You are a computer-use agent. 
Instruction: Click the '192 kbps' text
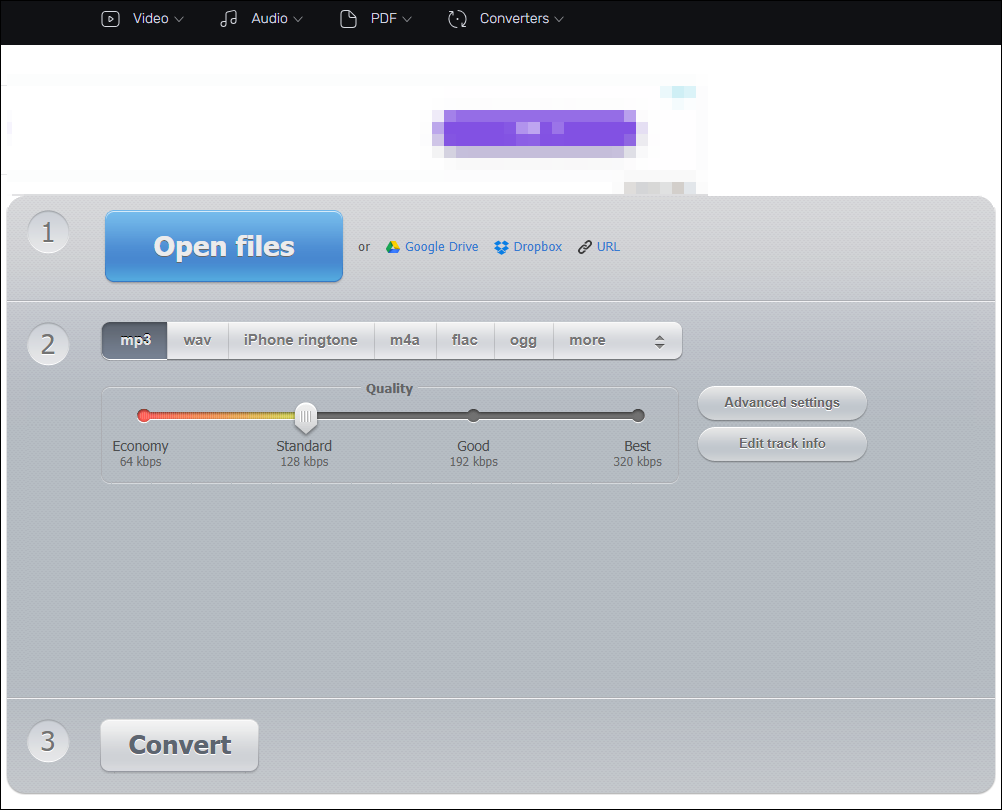[474, 461]
